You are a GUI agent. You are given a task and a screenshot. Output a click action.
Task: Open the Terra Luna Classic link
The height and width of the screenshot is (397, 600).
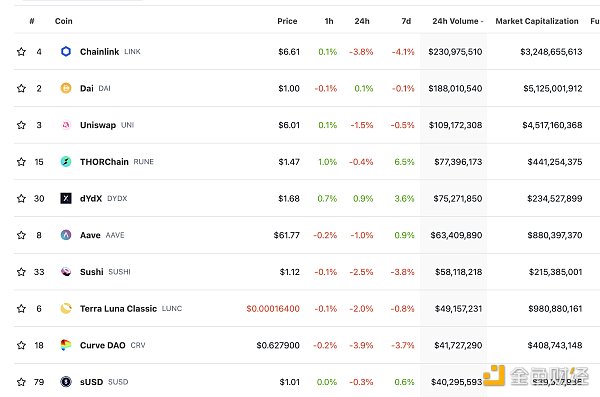[x=118, y=309]
